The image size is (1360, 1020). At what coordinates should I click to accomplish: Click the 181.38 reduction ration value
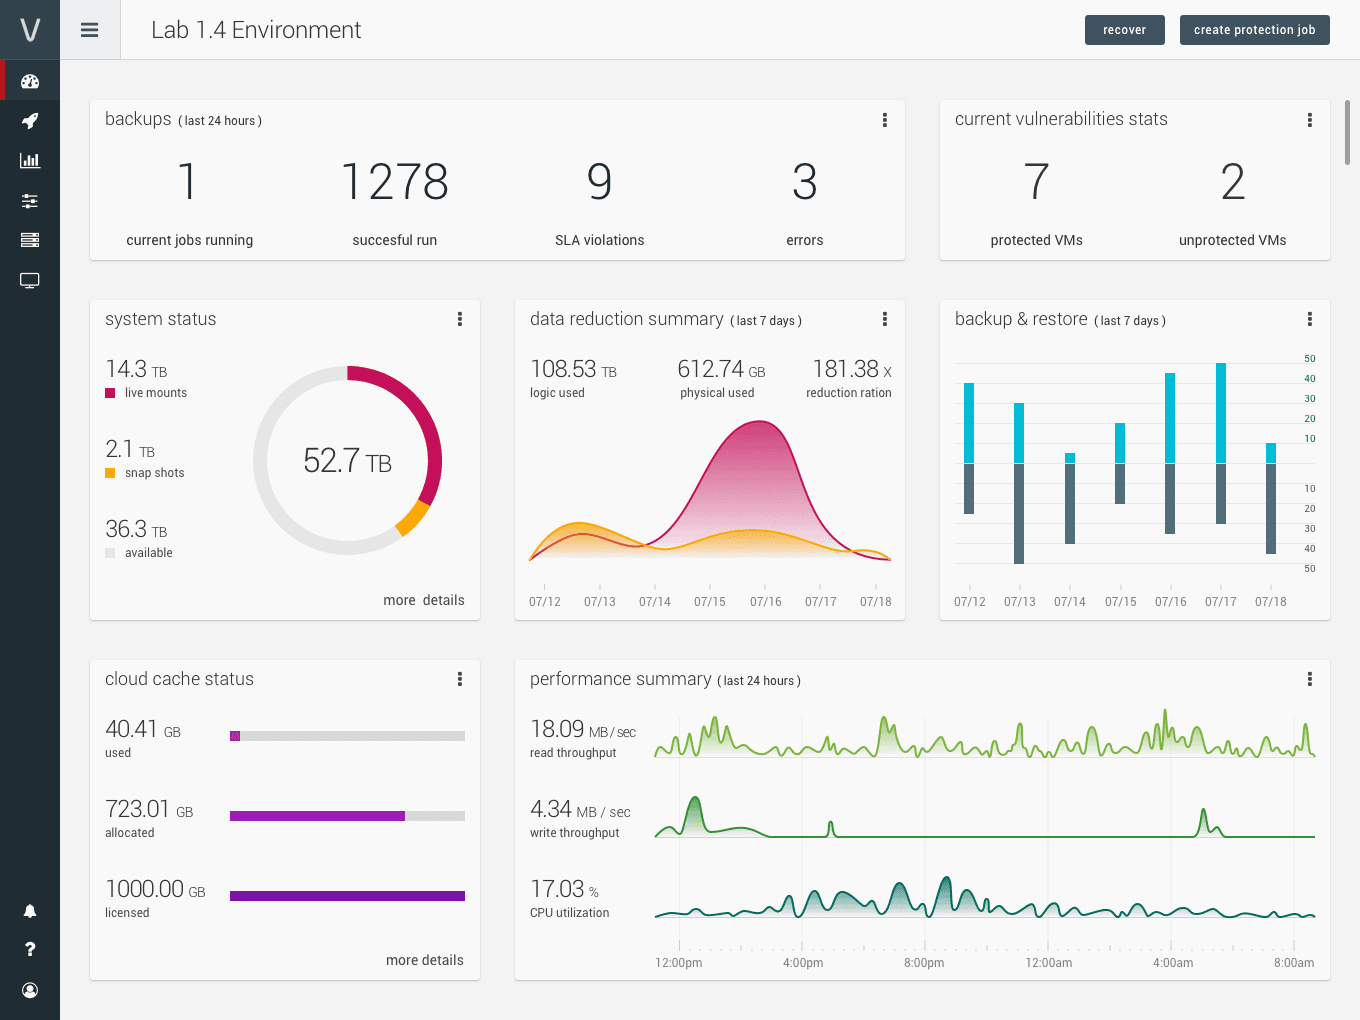pyautogui.click(x=852, y=370)
